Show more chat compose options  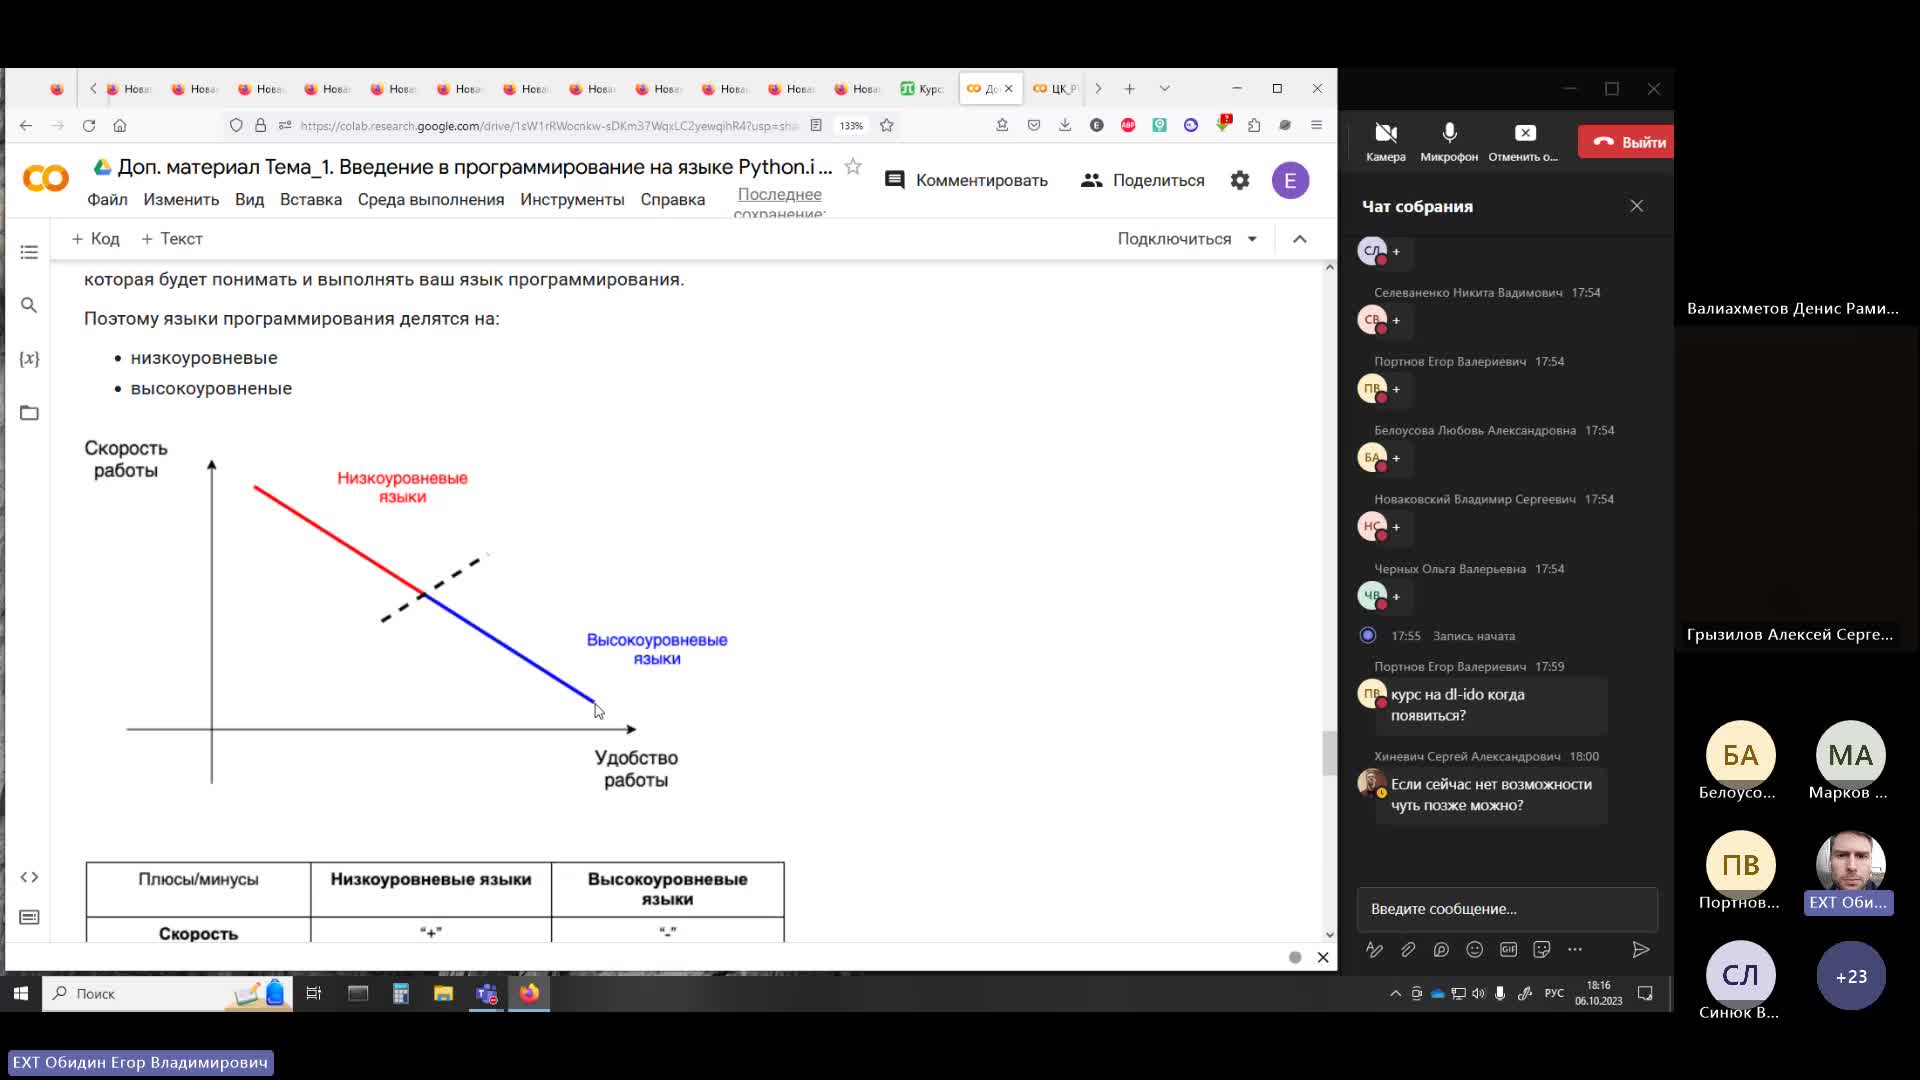[x=1575, y=949]
